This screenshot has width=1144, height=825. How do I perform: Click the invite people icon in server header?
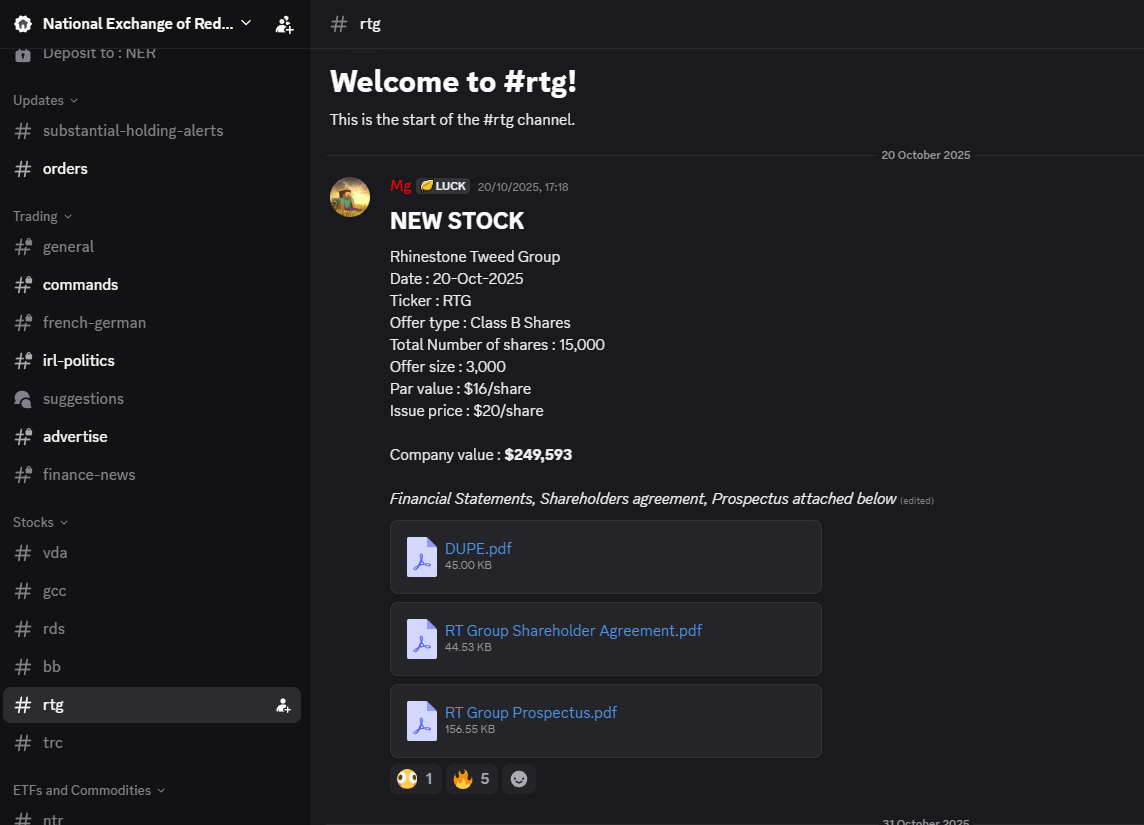284,24
